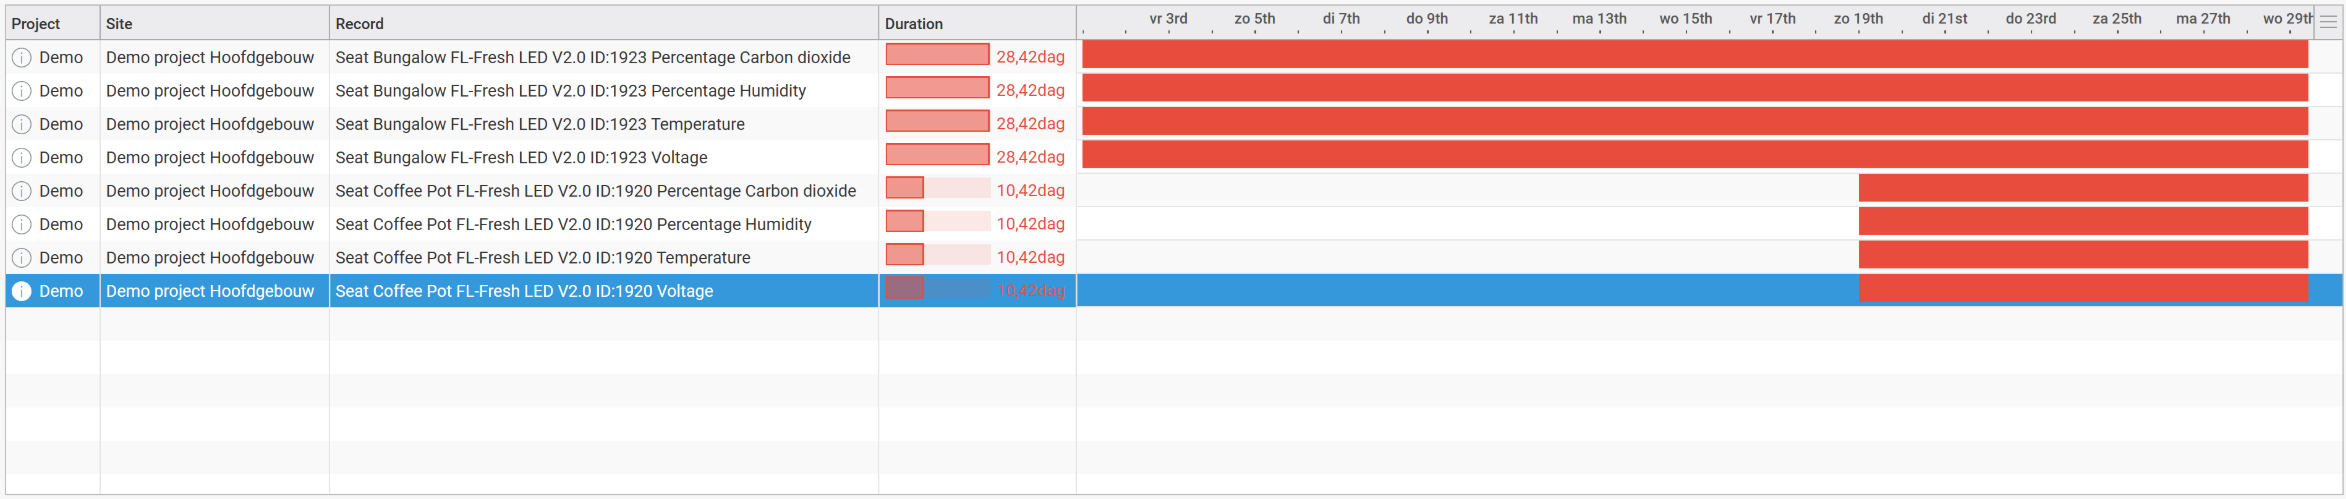The width and height of the screenshot is (2346, 499).
Task: Open info icon for Bungalow Carbon dioxide row
Action: tap(21, 58)
